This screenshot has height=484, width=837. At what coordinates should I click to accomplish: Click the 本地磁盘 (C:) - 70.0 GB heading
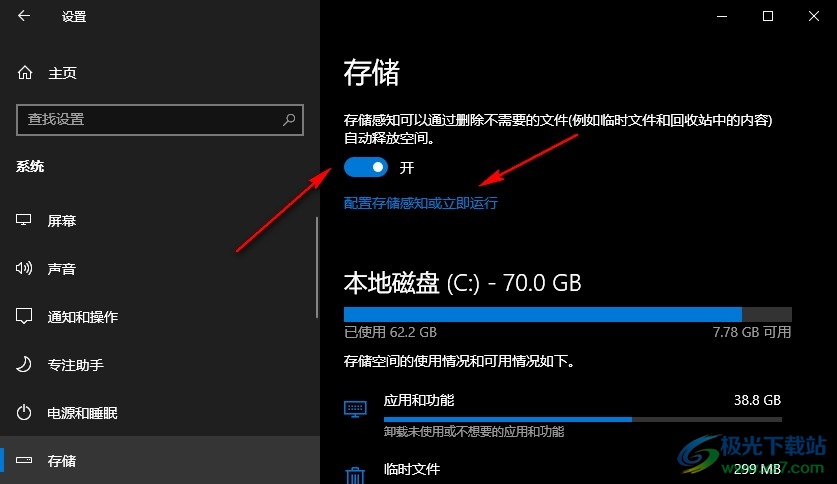point(462,283)
